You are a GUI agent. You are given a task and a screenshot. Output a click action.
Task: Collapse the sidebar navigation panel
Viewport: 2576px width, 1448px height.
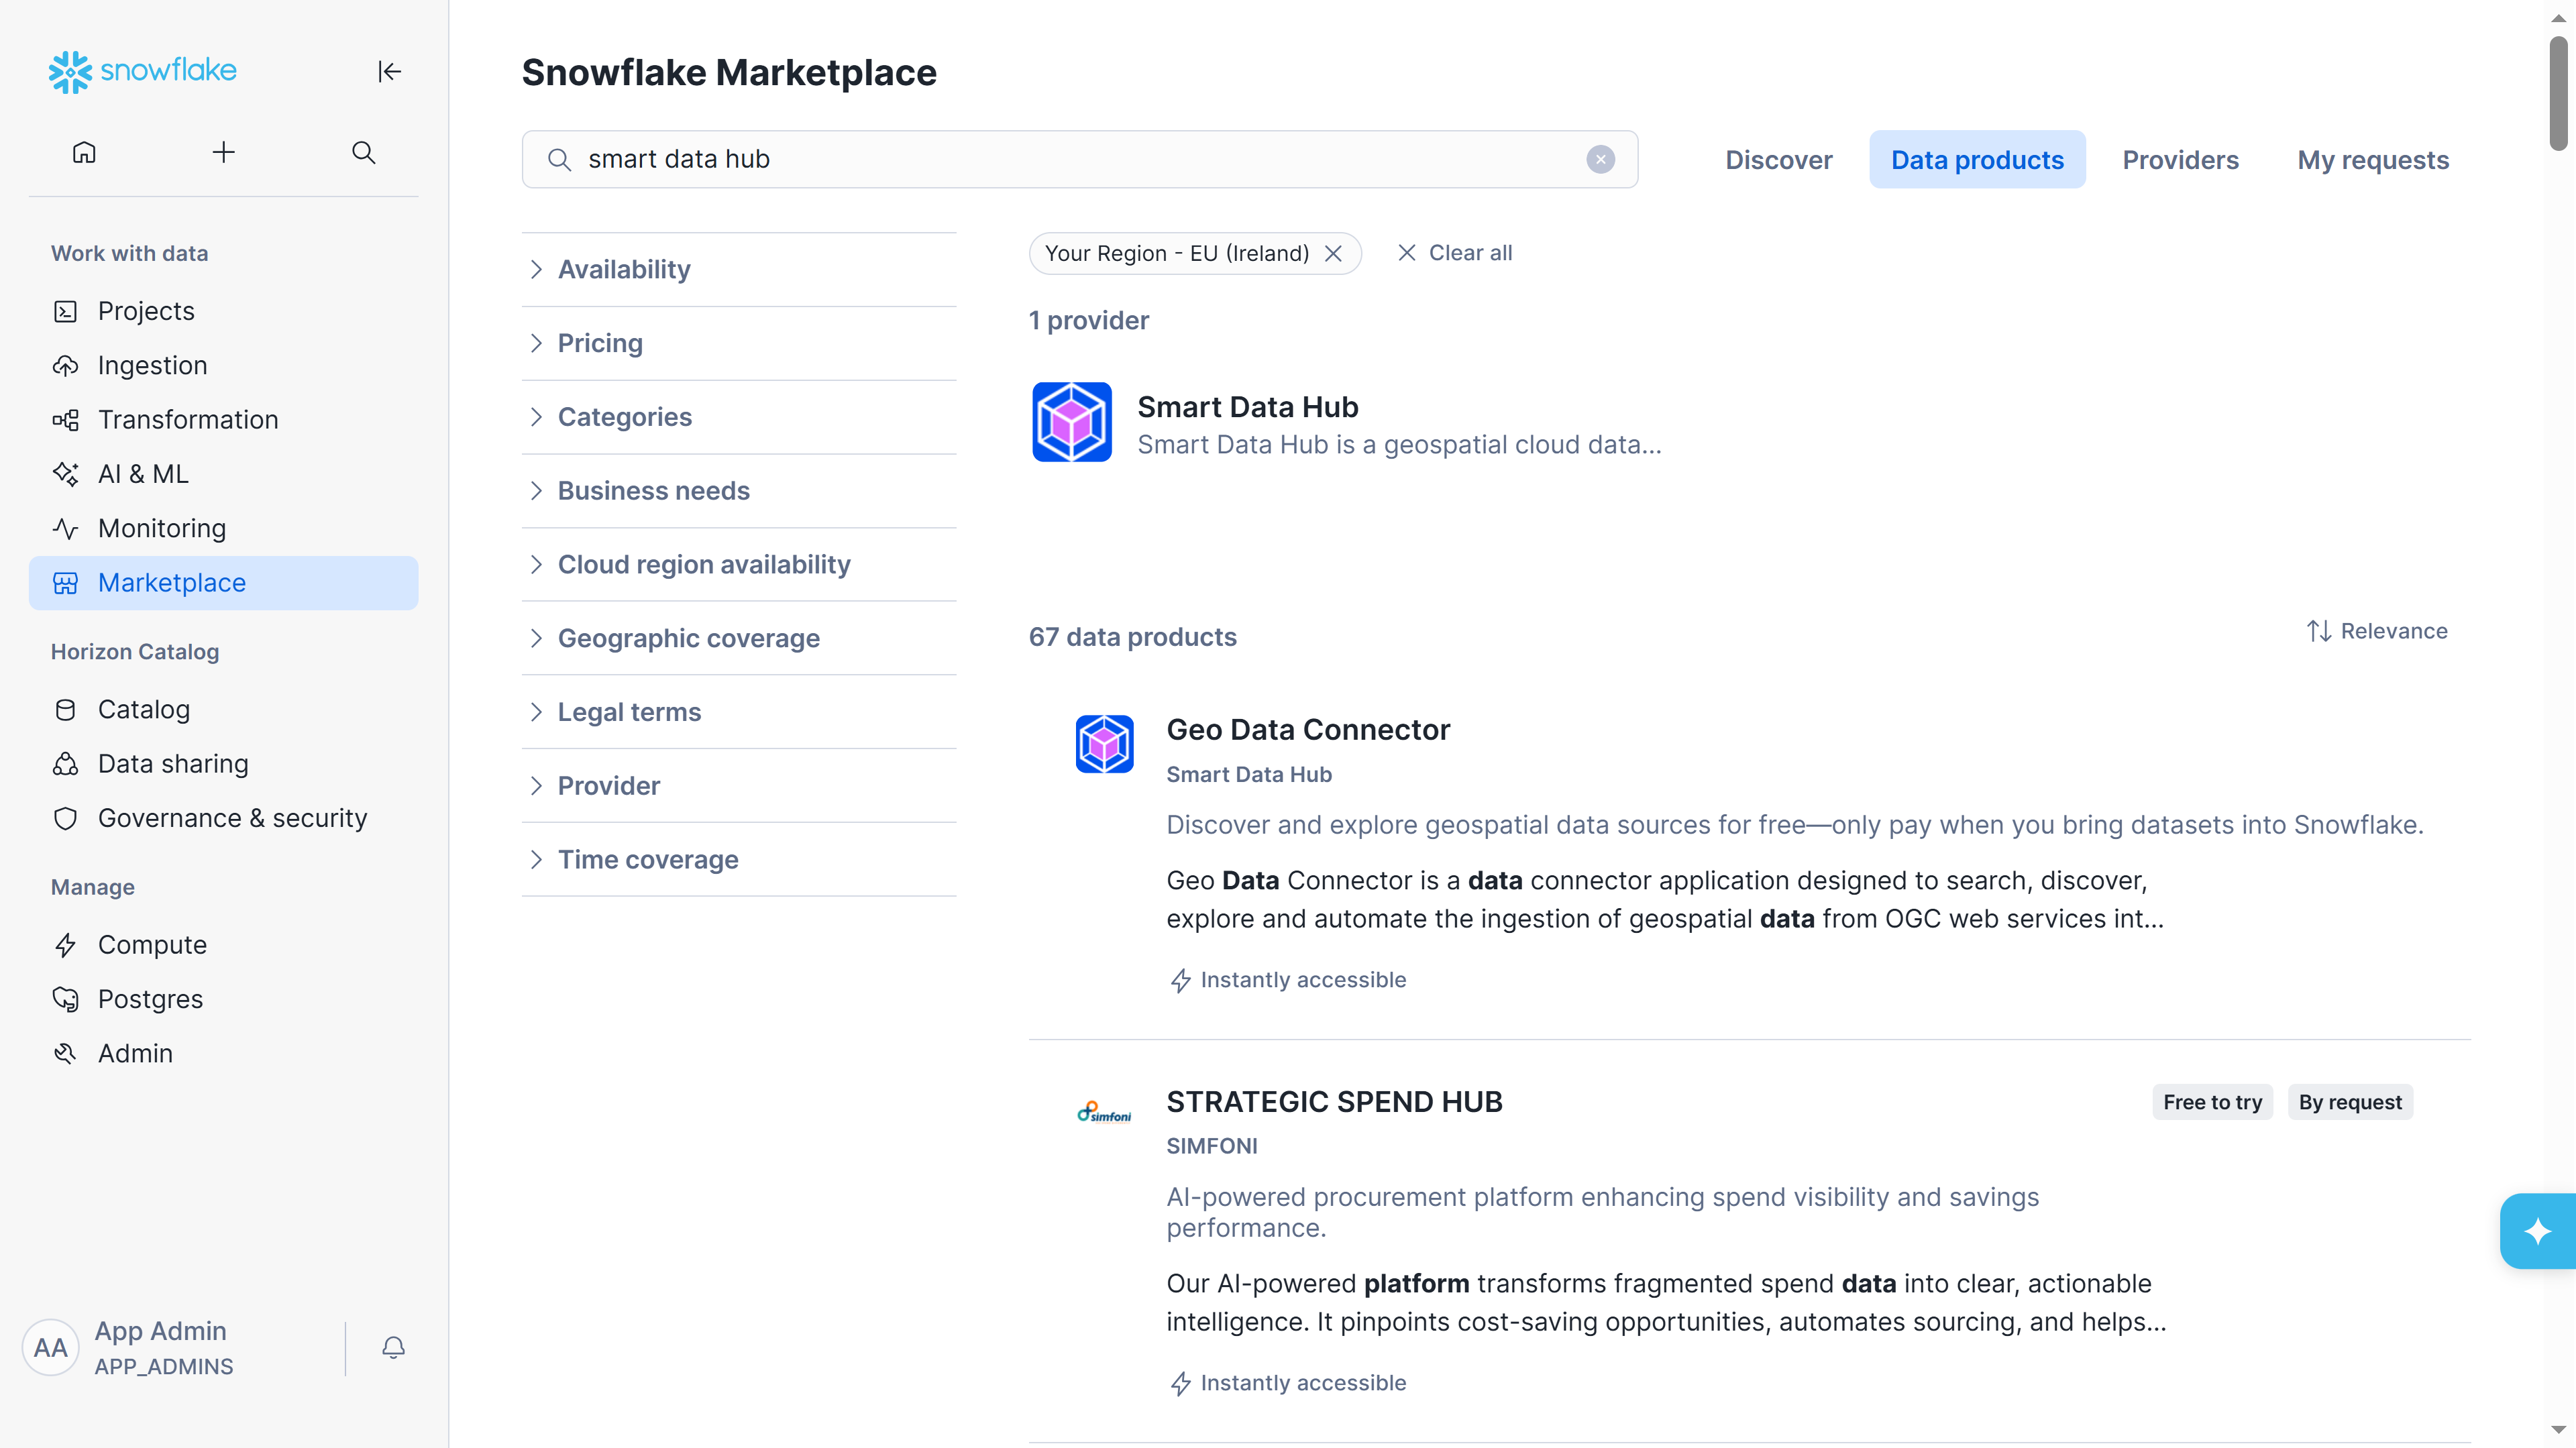coord(389,71)
